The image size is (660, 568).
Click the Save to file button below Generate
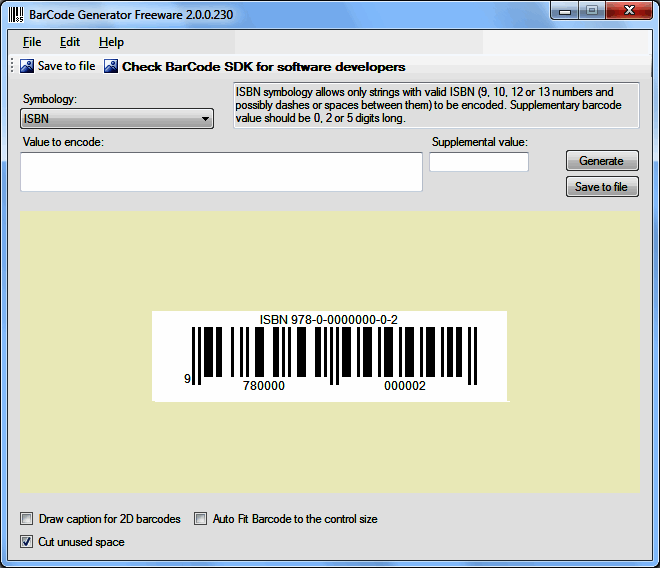[x=602, y=187]
